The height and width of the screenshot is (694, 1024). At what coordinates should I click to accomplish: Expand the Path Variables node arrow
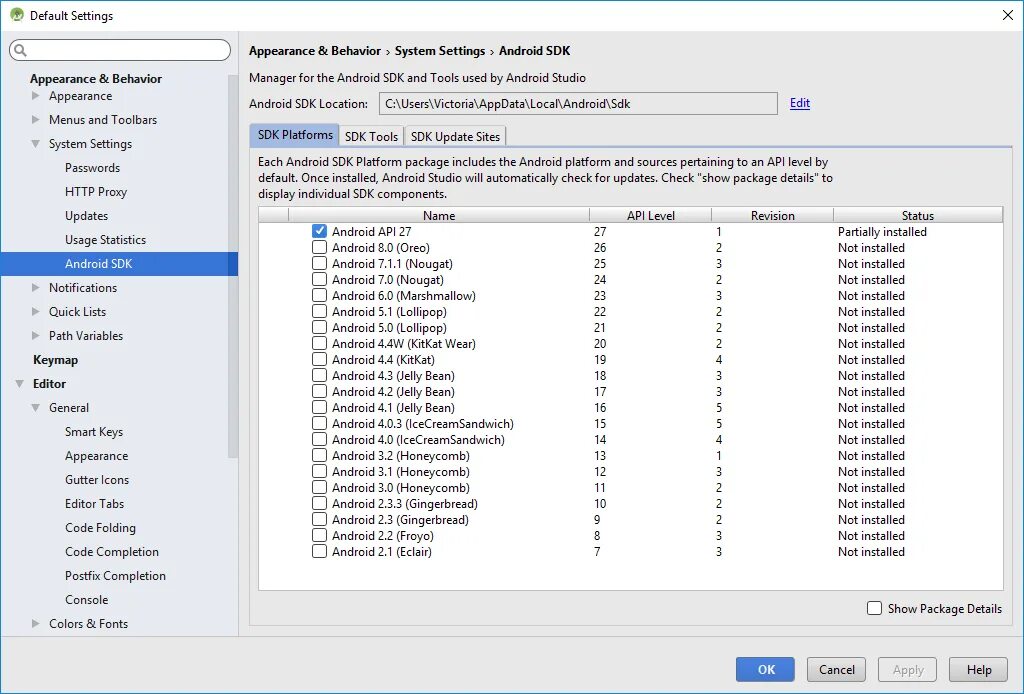[x=36, y=336]
